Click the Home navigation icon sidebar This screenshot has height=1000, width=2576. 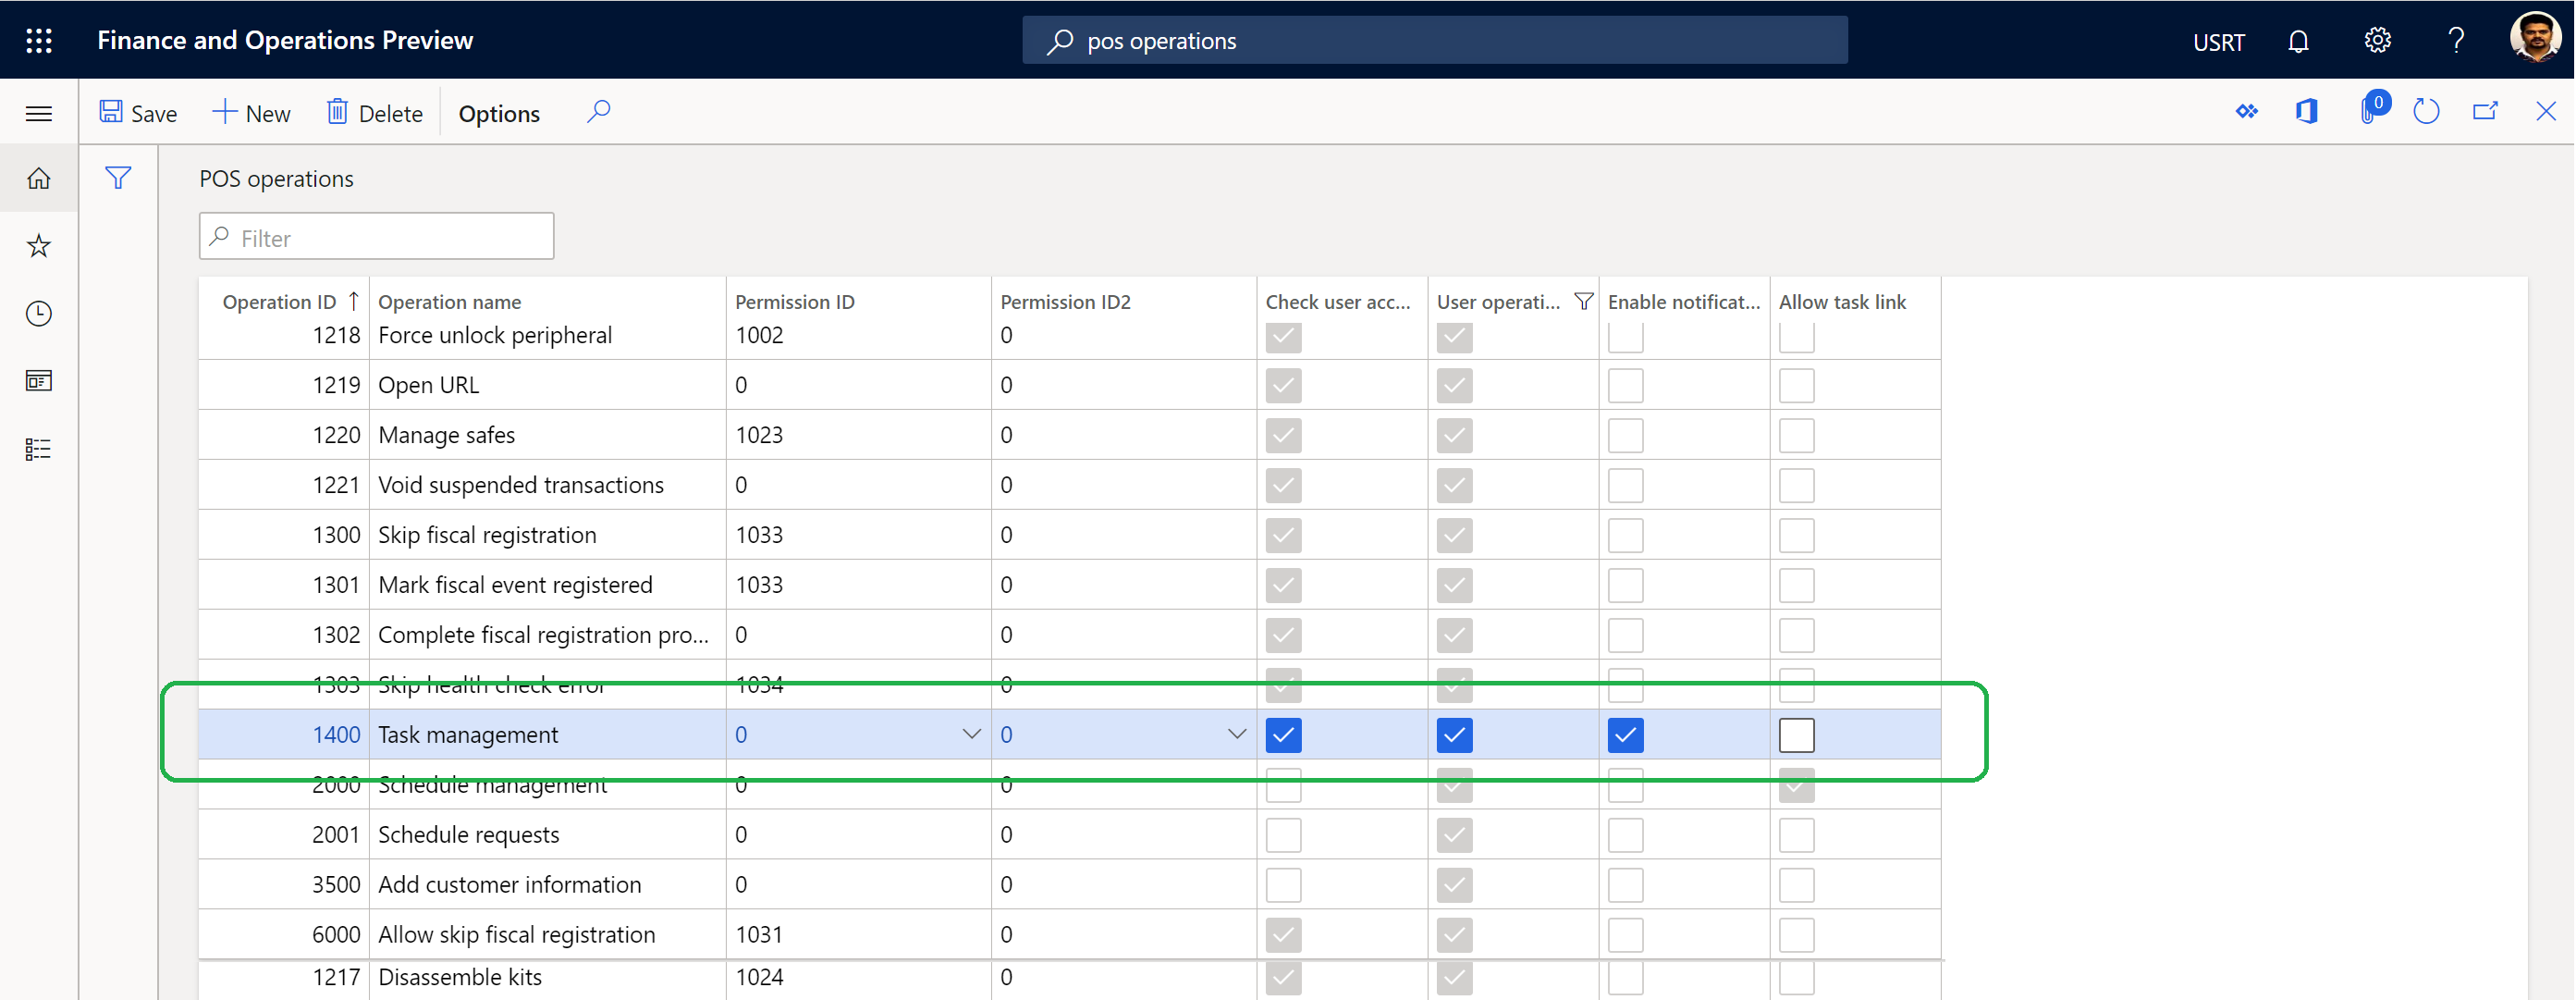(40, 179)
